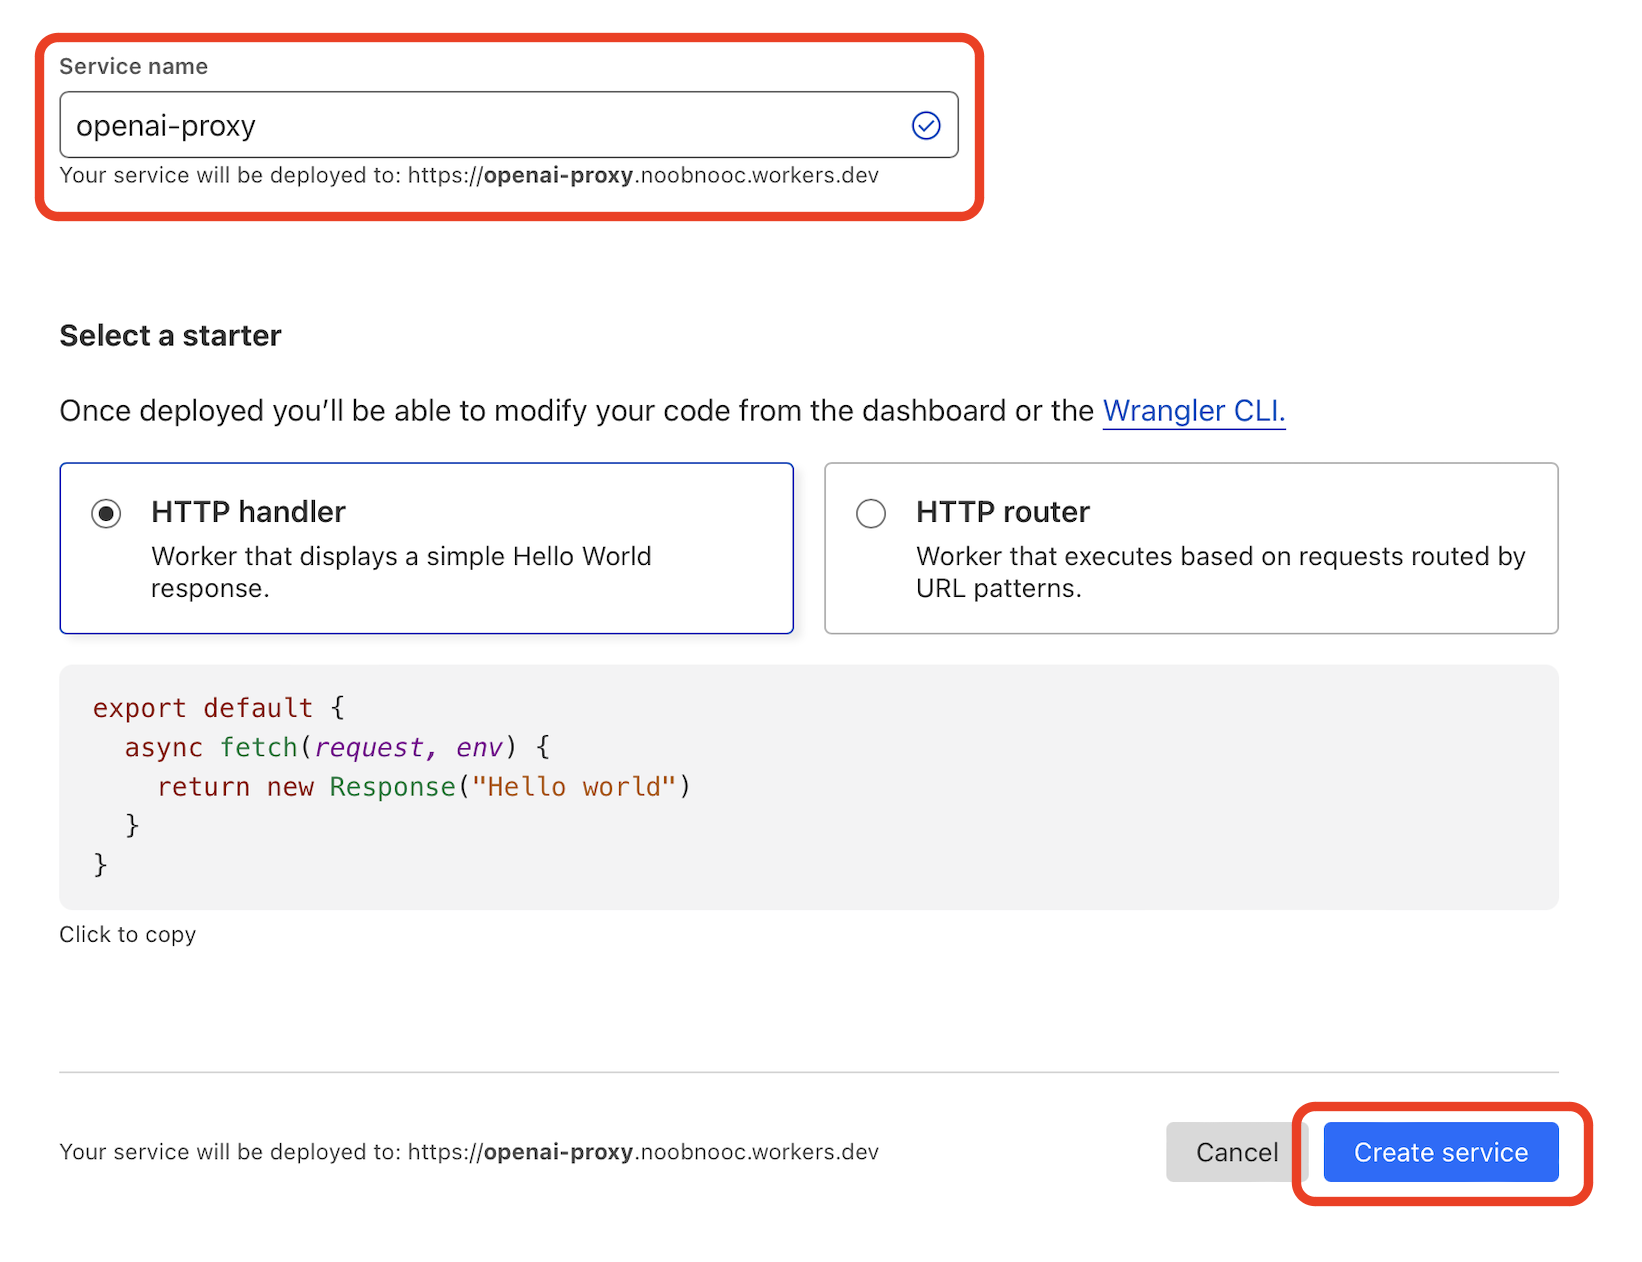Click the Service name label
1642x1262 pixels.
click(x=134, y=67)
